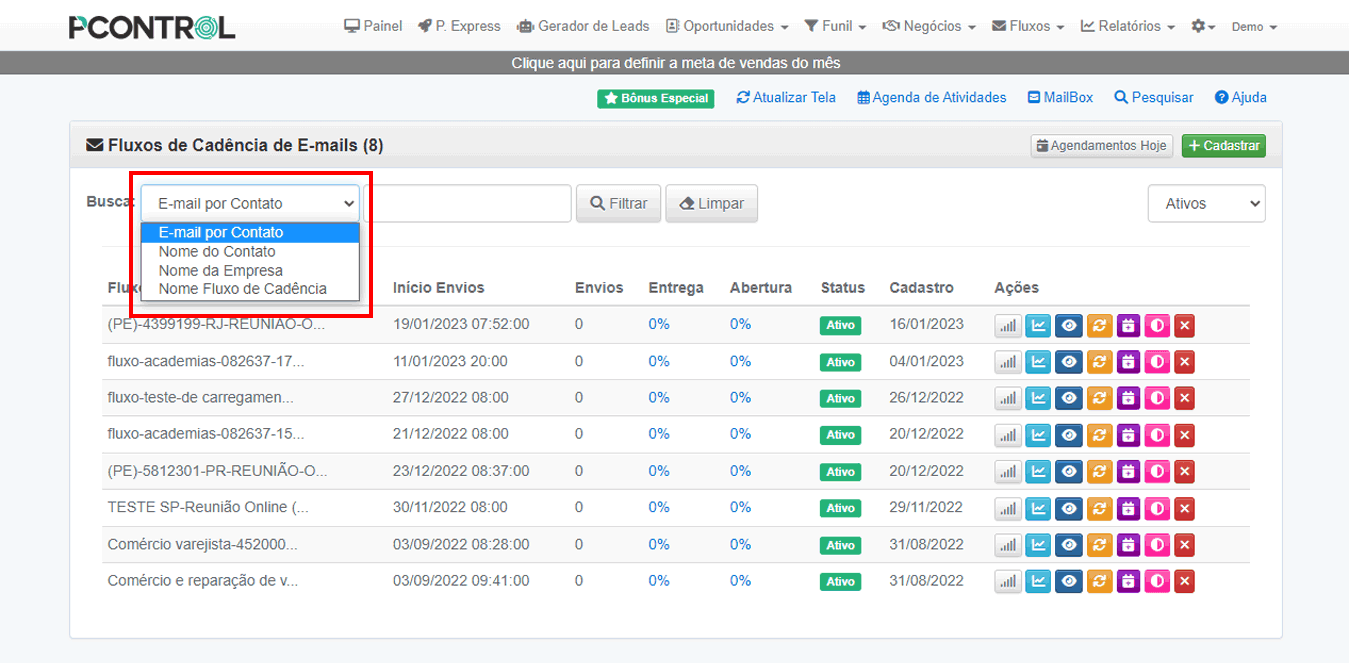Open Agendamentos Hoje
Screen dimensions: 1349x663
pos(1101,146)
